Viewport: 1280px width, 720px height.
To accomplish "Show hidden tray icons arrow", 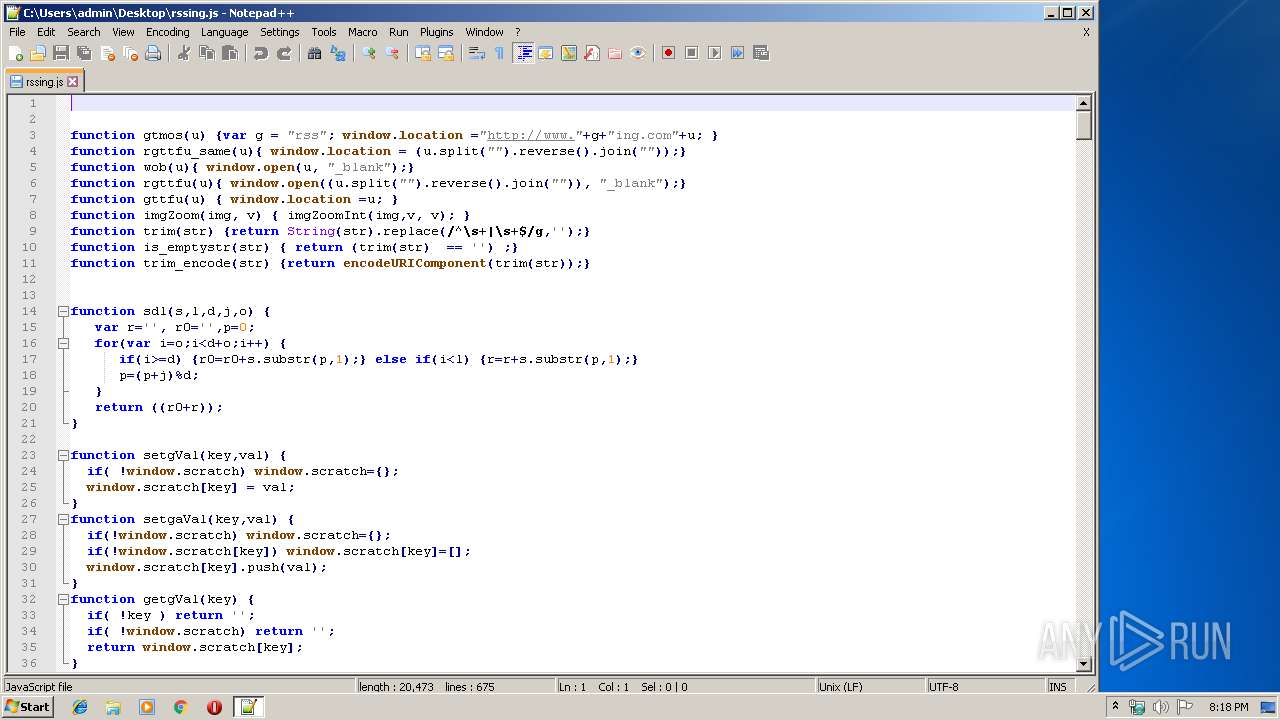I will tap(1116, 707).
